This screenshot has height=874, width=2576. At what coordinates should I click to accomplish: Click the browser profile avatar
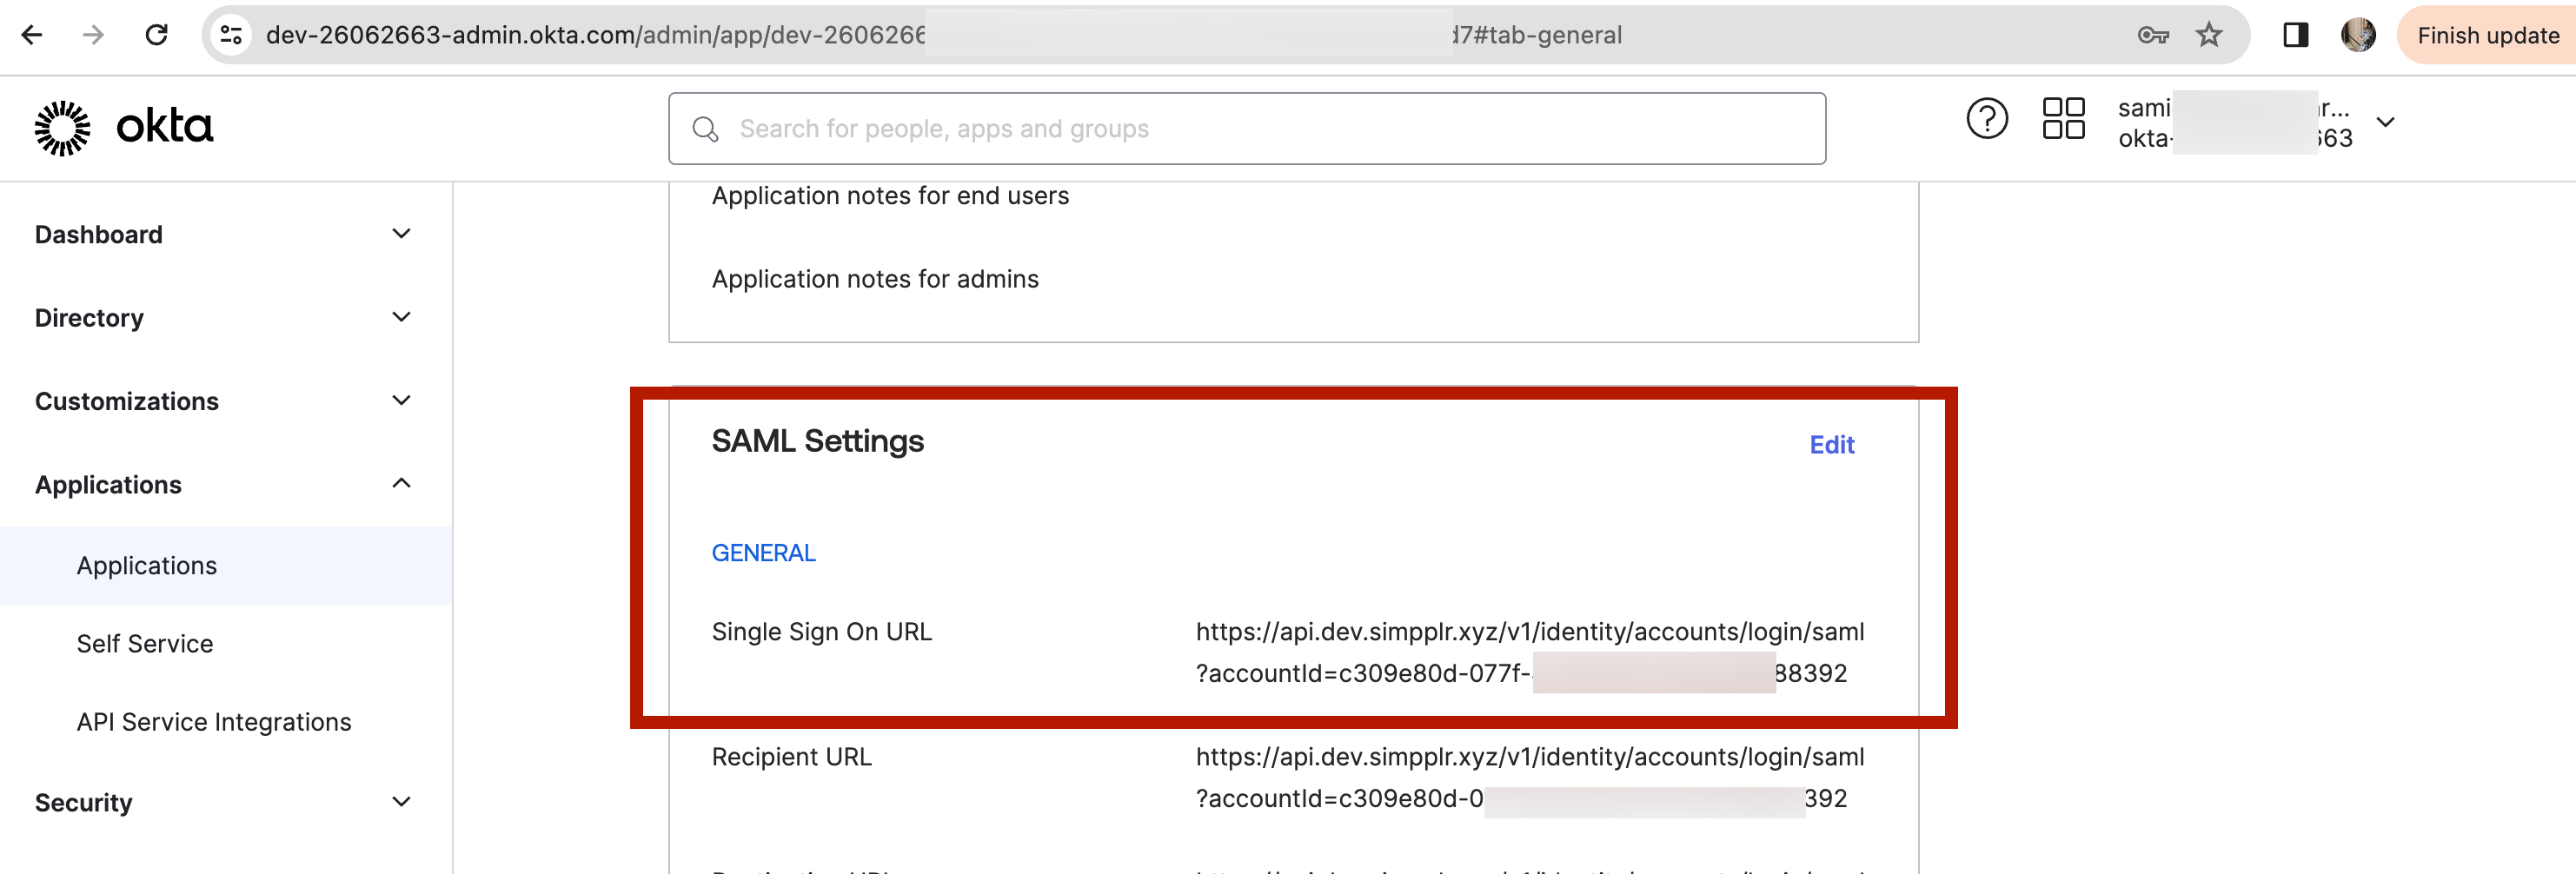tap(2359, 33)
